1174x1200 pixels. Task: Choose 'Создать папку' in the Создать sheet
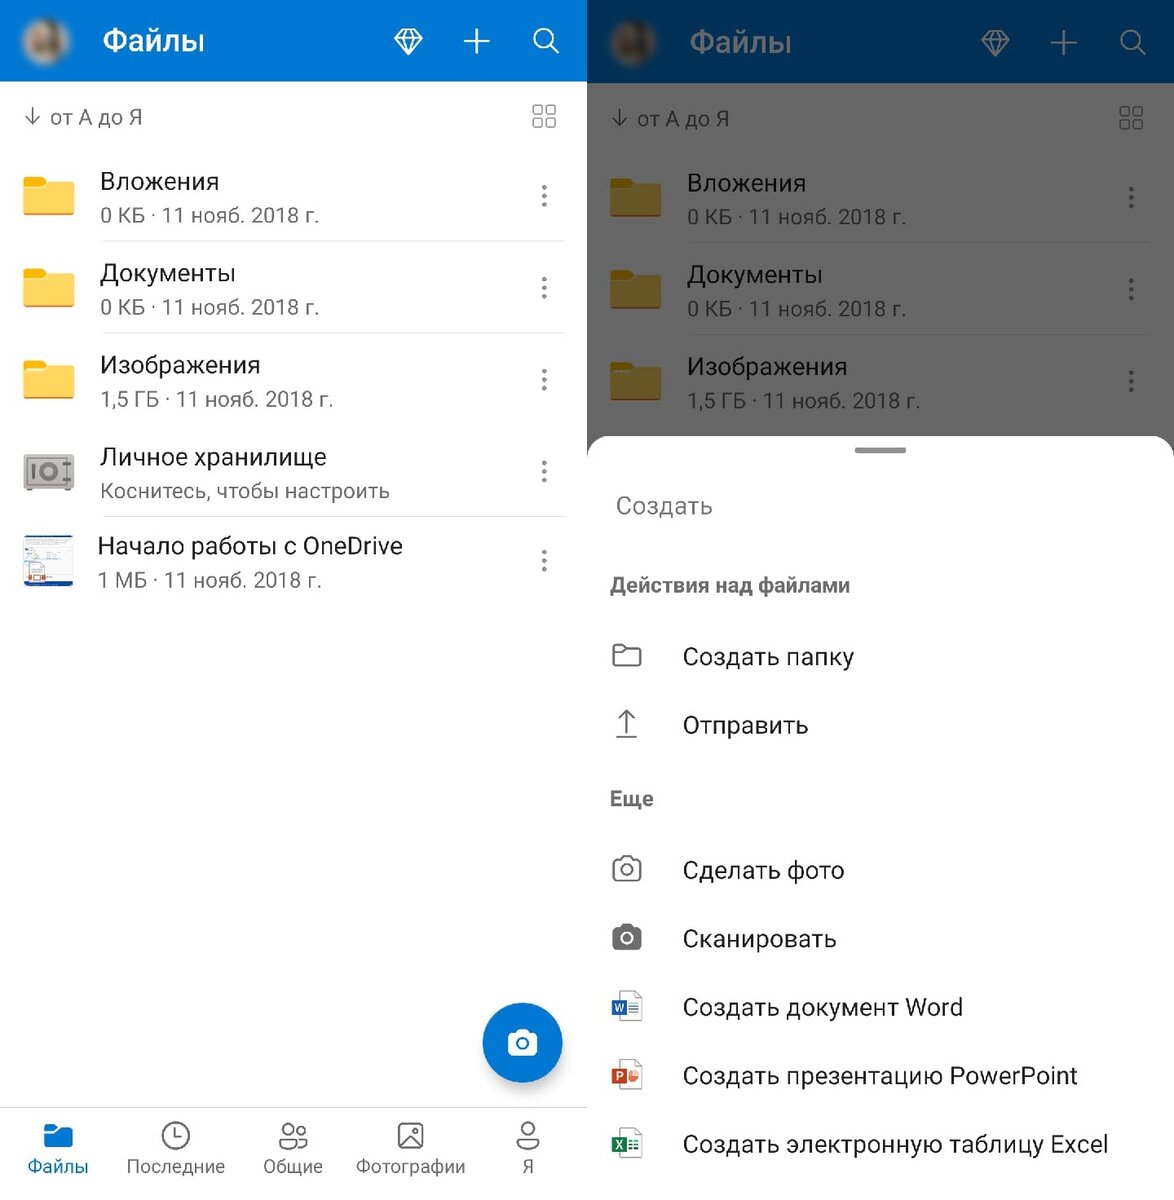tap(880, 657)
